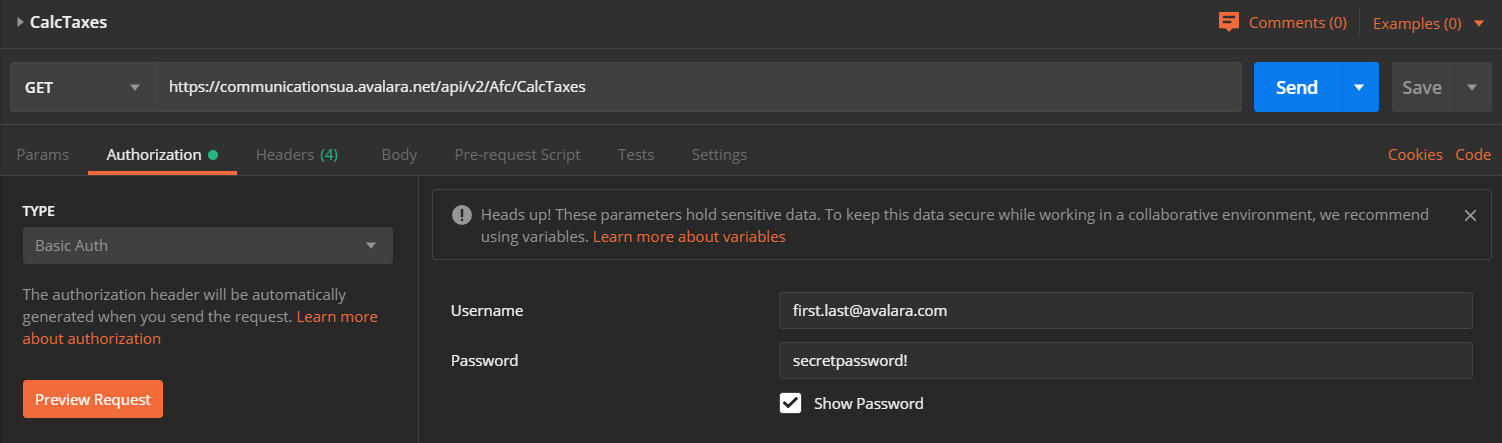1502x443 pixels.
Task: Click the Send button
Action: pyautogui.click(x=1296, y=87)
